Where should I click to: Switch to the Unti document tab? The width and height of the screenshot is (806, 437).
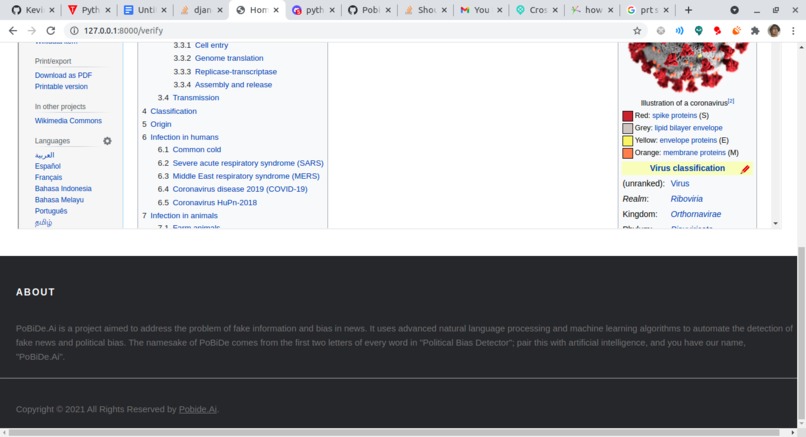click(145, 10)
